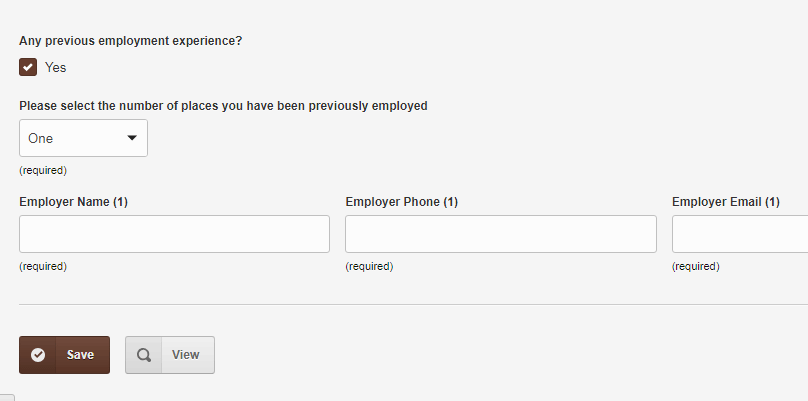Click the small tab at bottom-left corner

coord(7,398)
